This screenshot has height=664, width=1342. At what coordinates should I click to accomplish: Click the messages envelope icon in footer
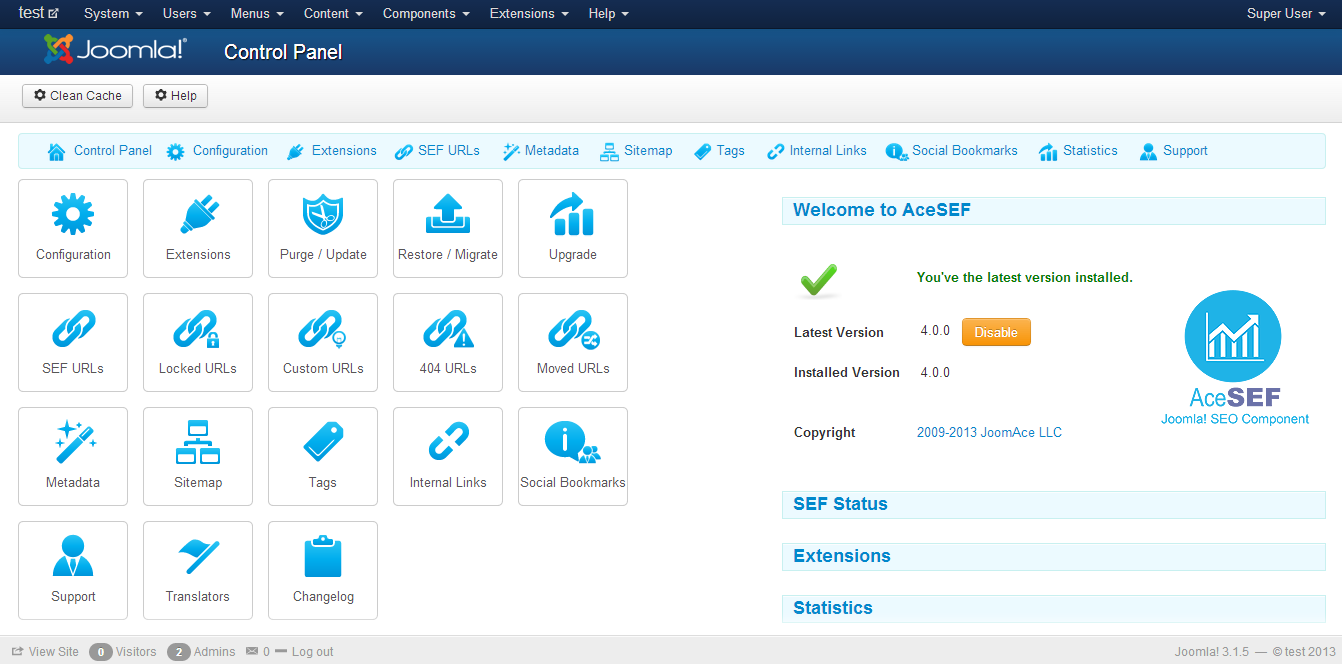251,651
